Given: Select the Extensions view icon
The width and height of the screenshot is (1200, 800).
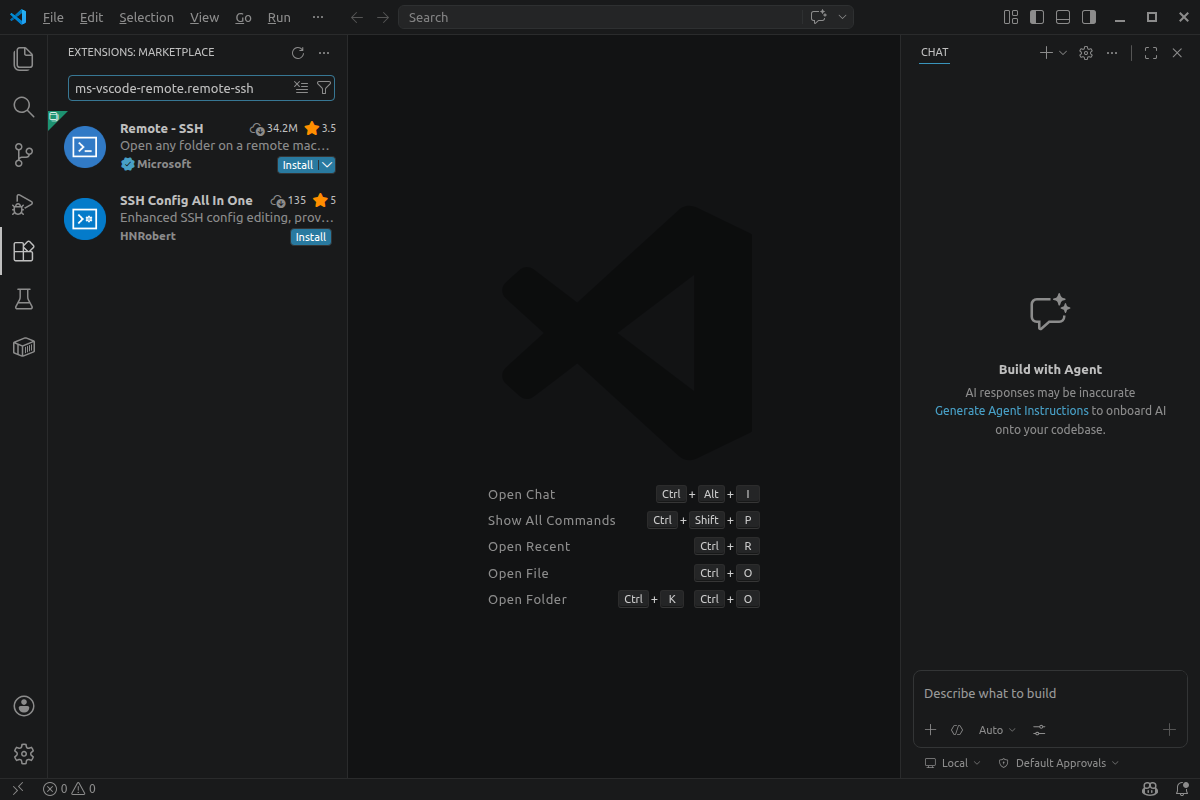Looking at the screenshot, I should [24, 251].
